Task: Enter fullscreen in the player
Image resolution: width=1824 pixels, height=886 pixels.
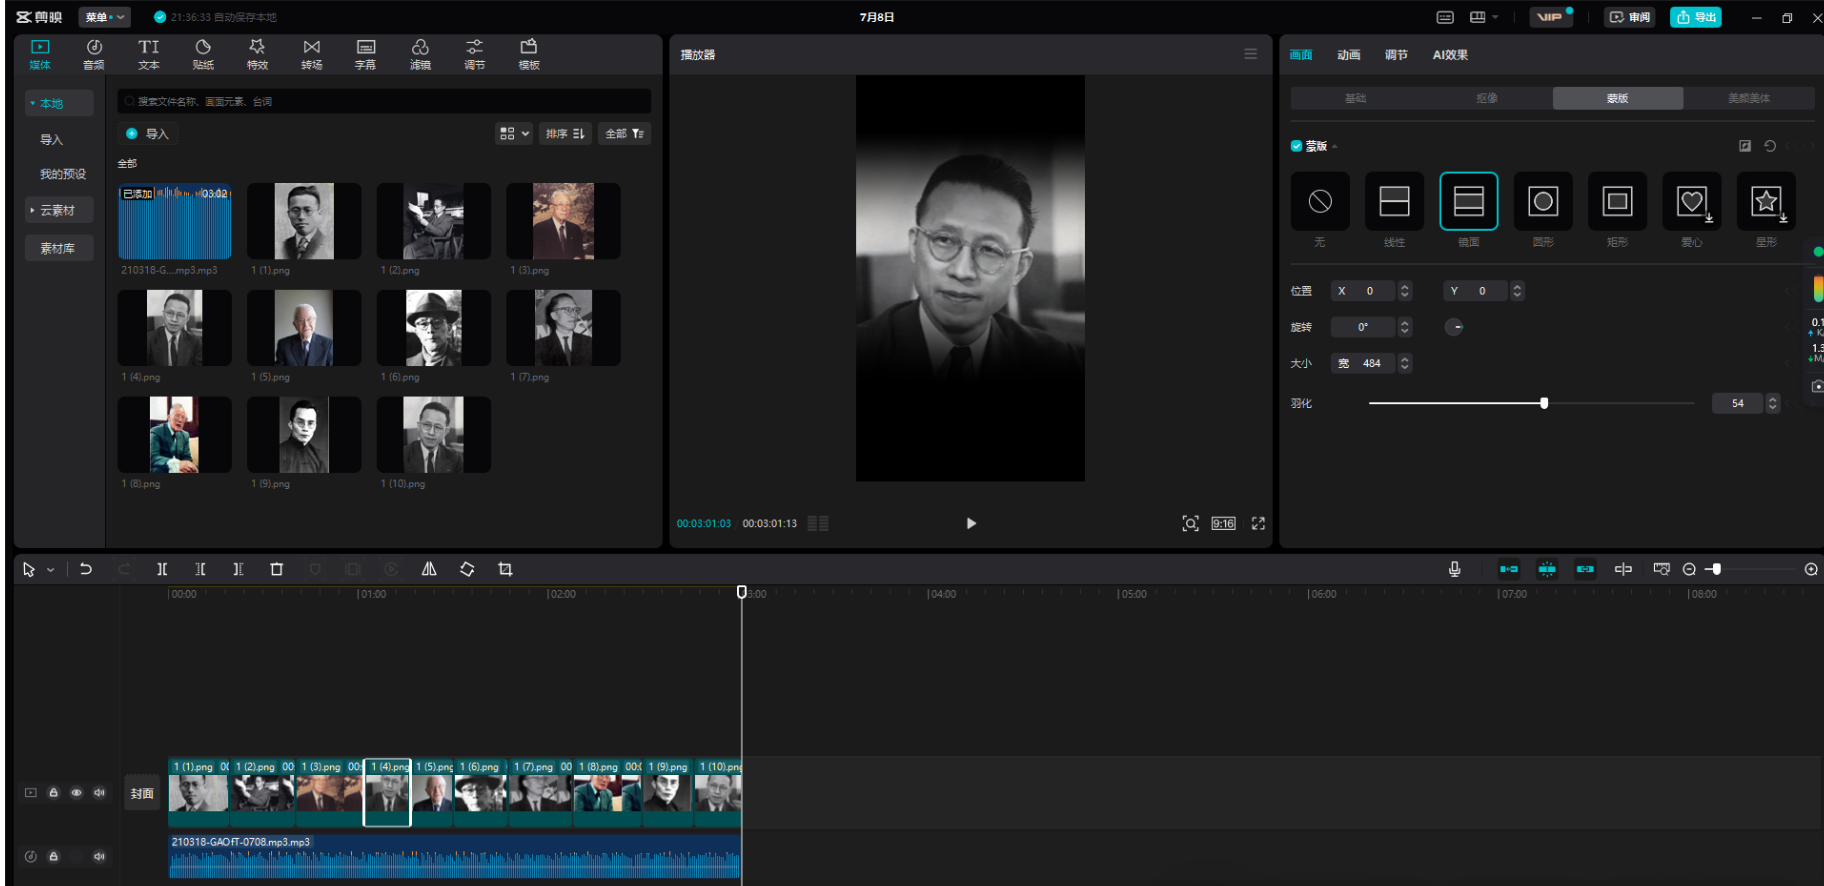Action: pos(1258,523)
